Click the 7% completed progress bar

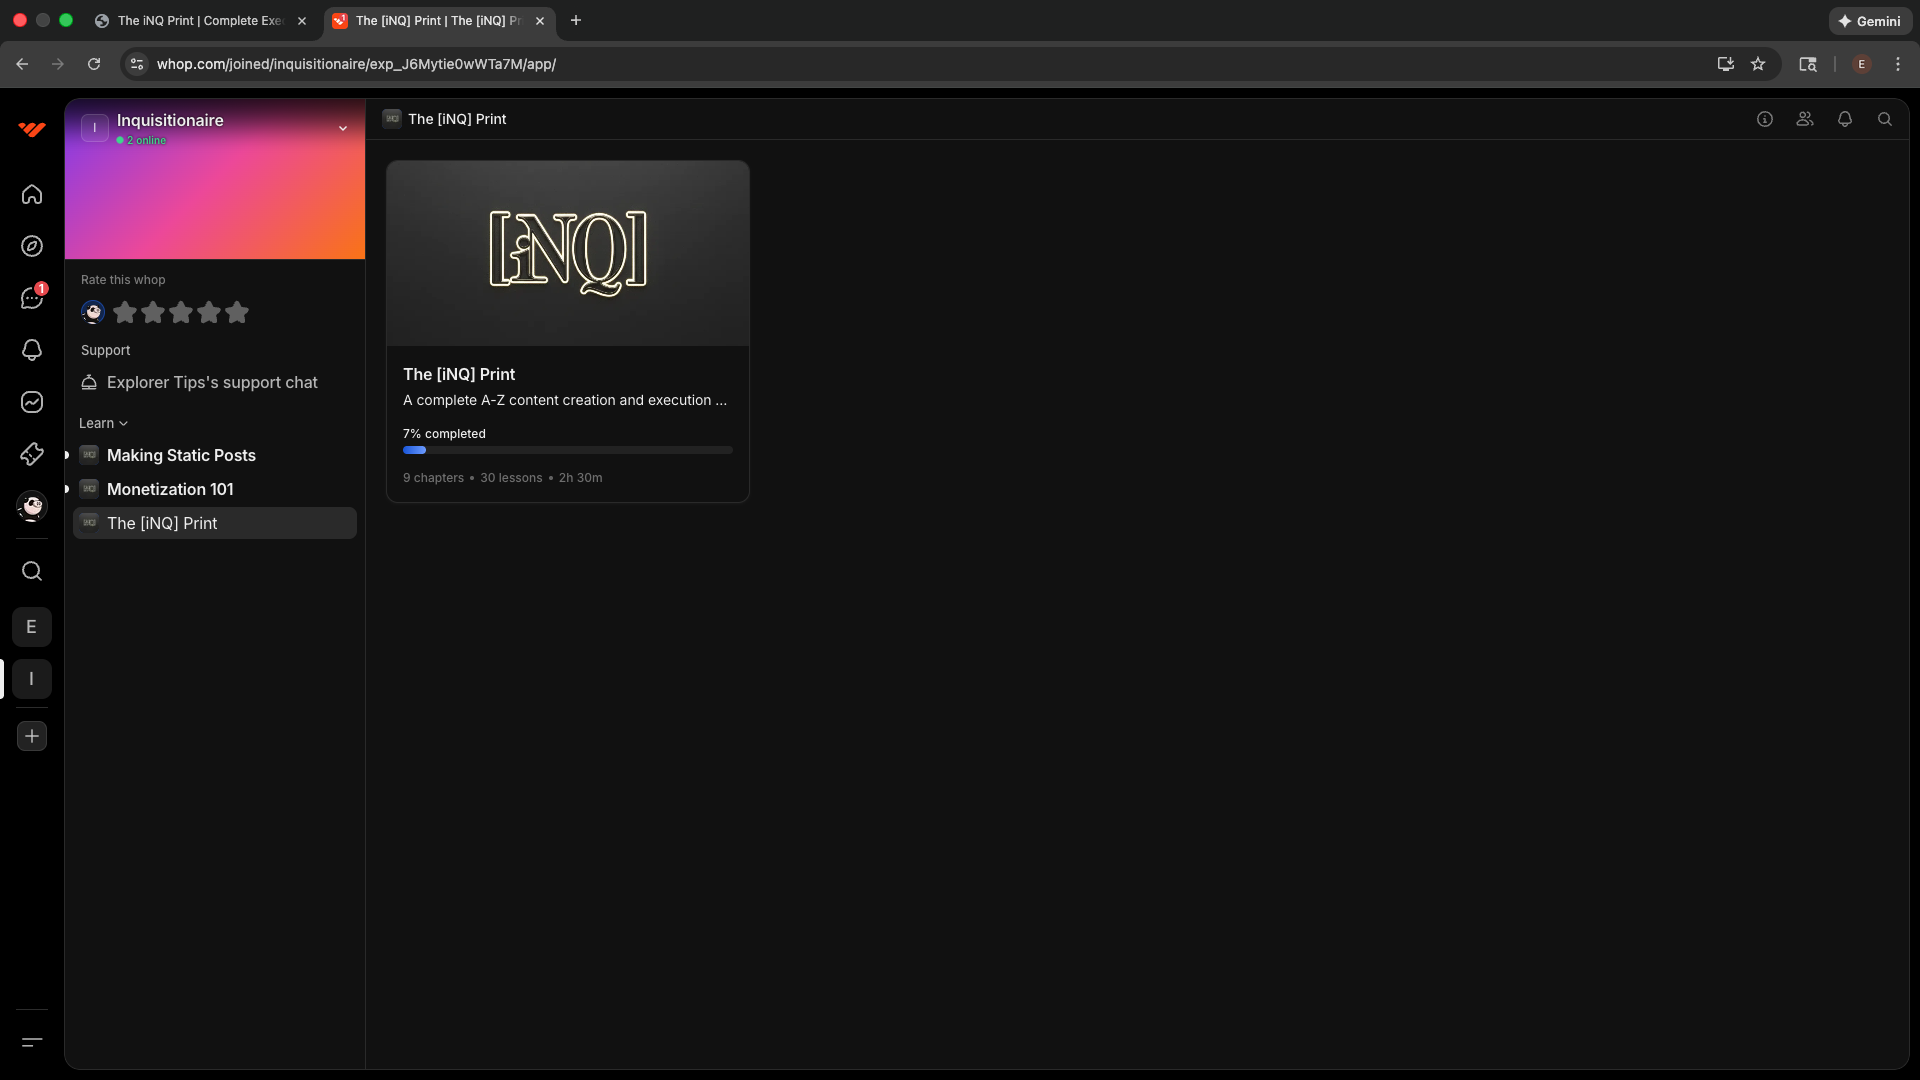(567, 450)
